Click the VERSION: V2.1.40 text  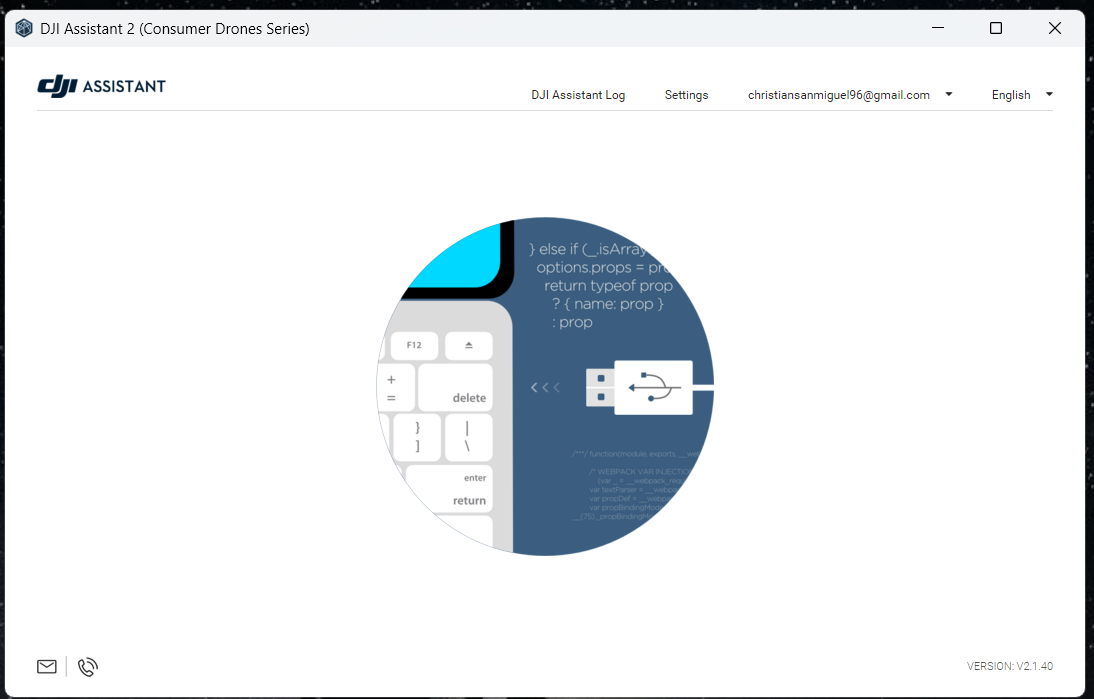click(x=1010, y=666)
